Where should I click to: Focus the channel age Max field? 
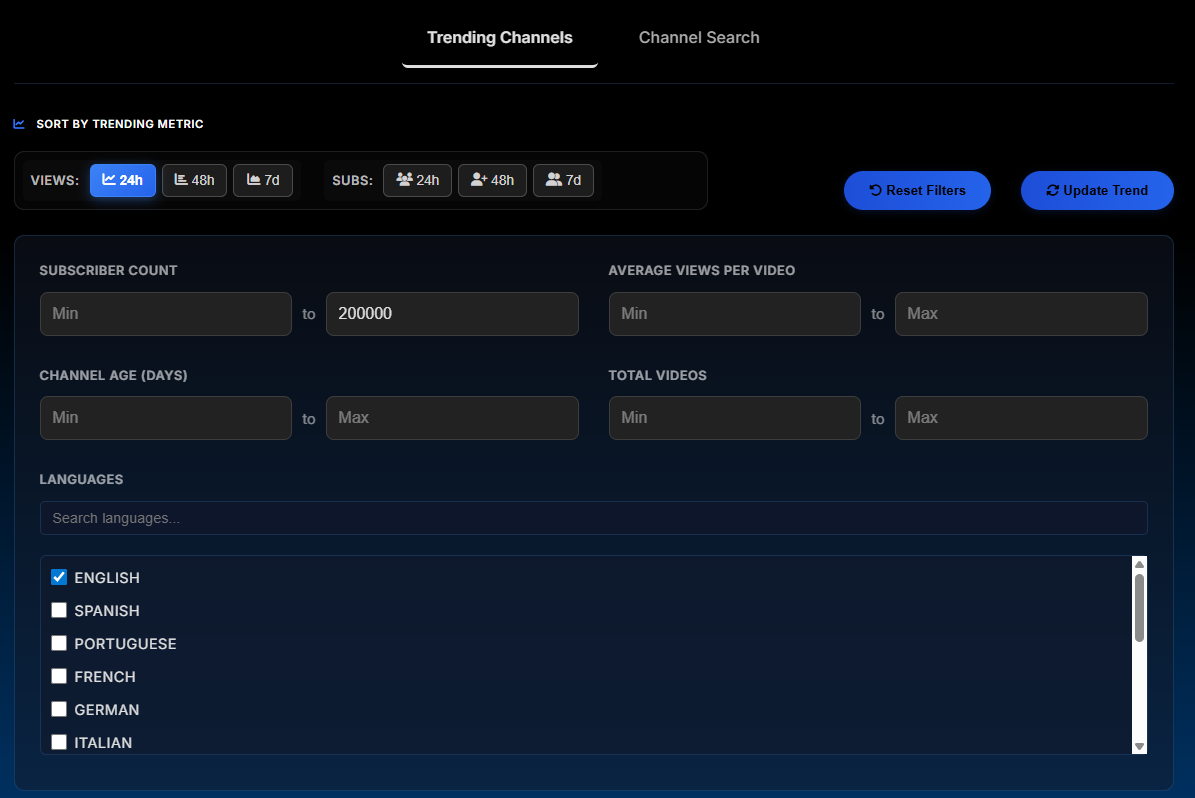452,418
